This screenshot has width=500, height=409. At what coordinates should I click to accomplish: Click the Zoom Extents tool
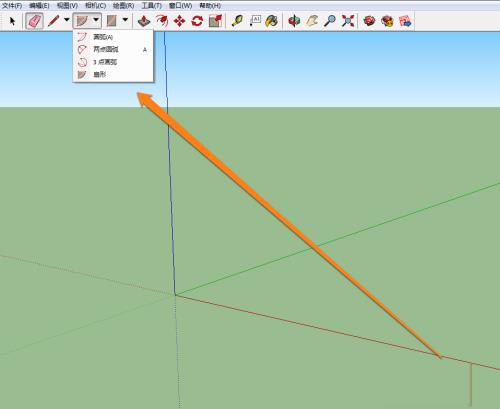tap(348, 21)
